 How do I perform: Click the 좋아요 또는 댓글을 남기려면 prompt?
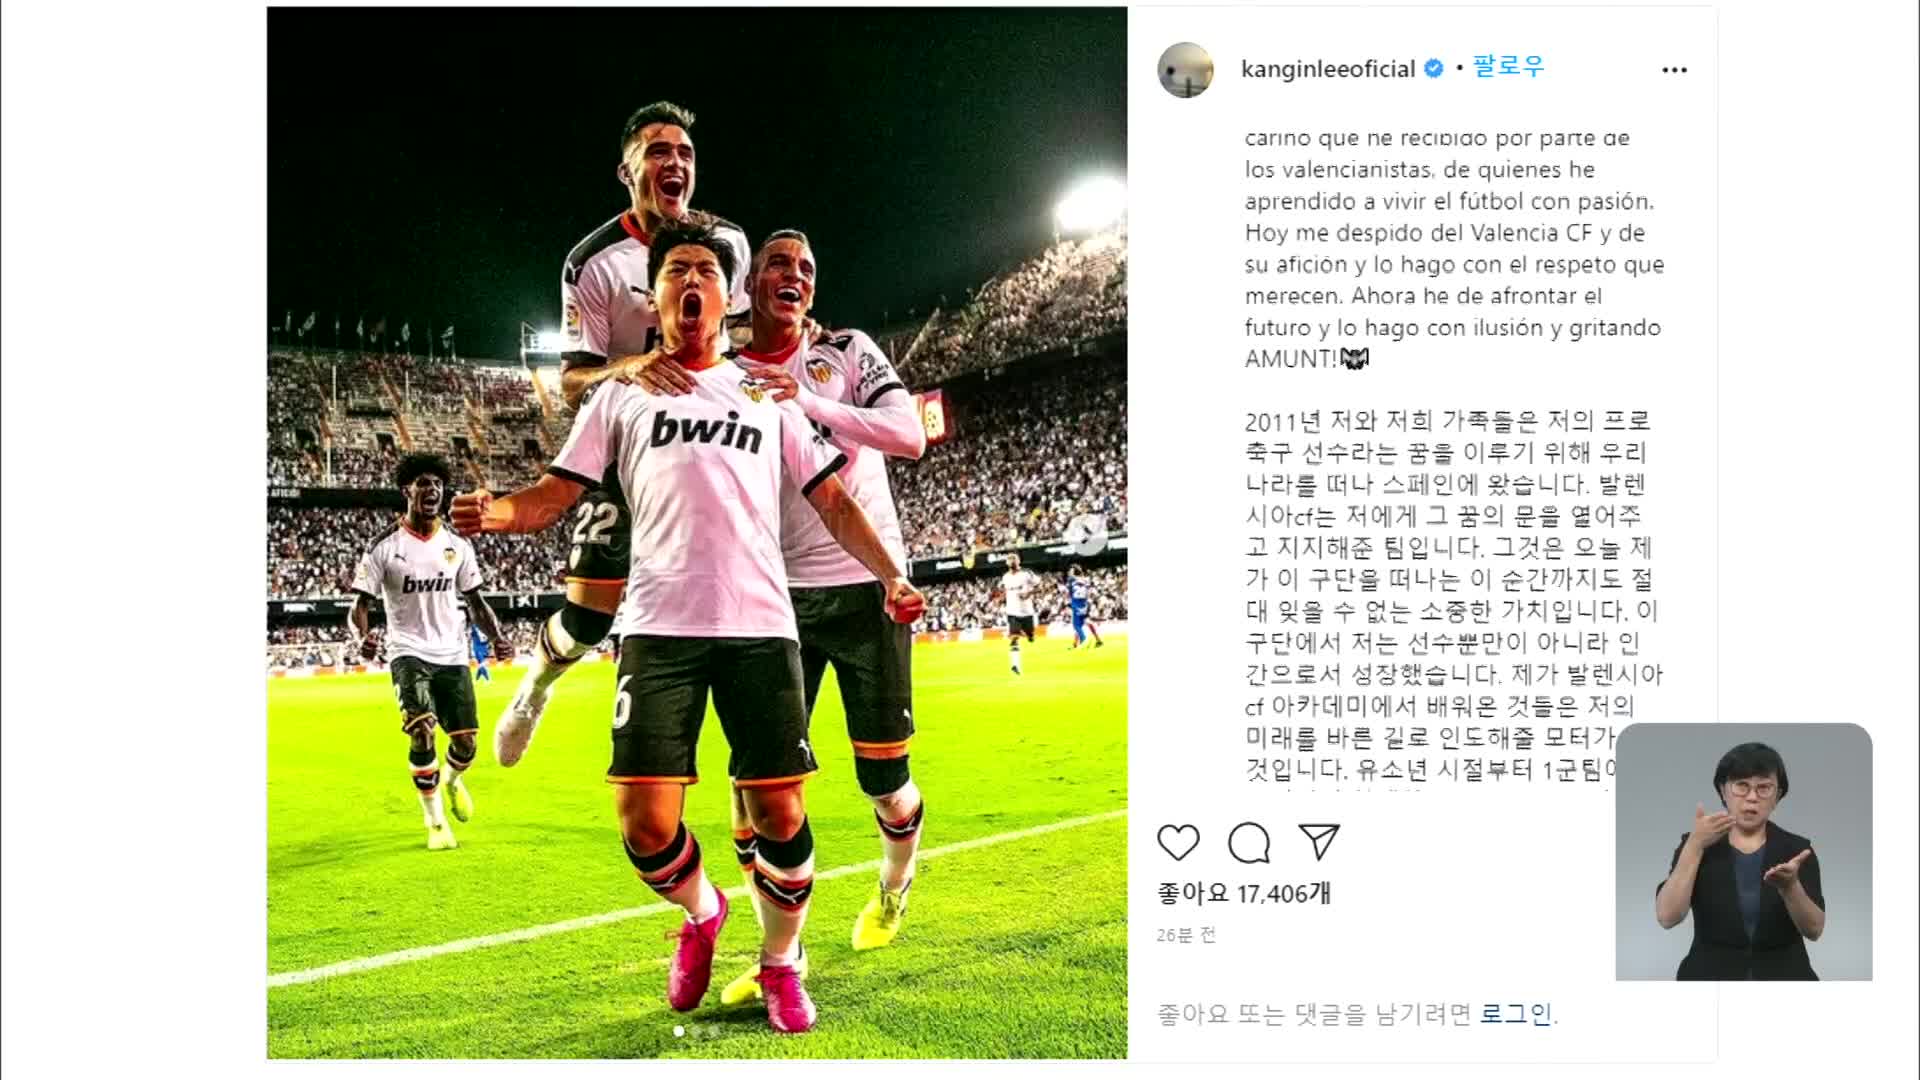(1315, 1014)
